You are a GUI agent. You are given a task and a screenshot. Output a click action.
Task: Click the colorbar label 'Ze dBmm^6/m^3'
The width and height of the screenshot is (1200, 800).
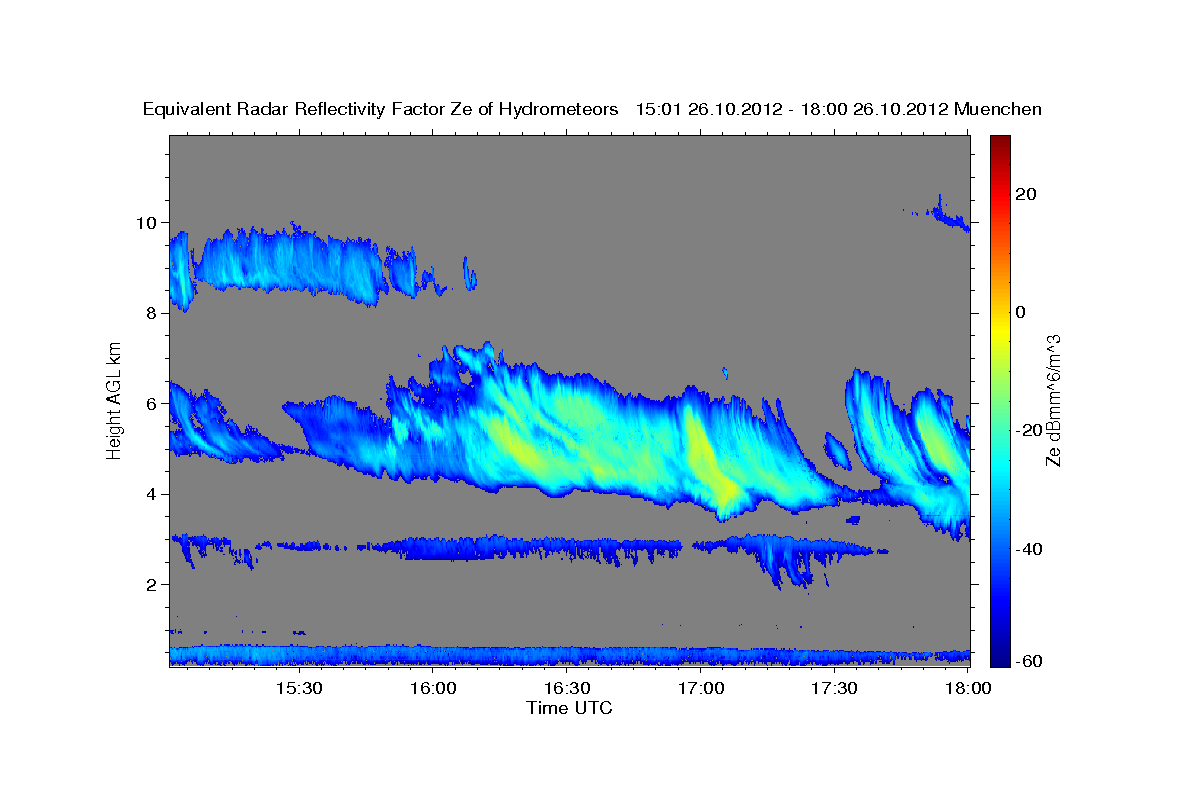click(1053, 400)
